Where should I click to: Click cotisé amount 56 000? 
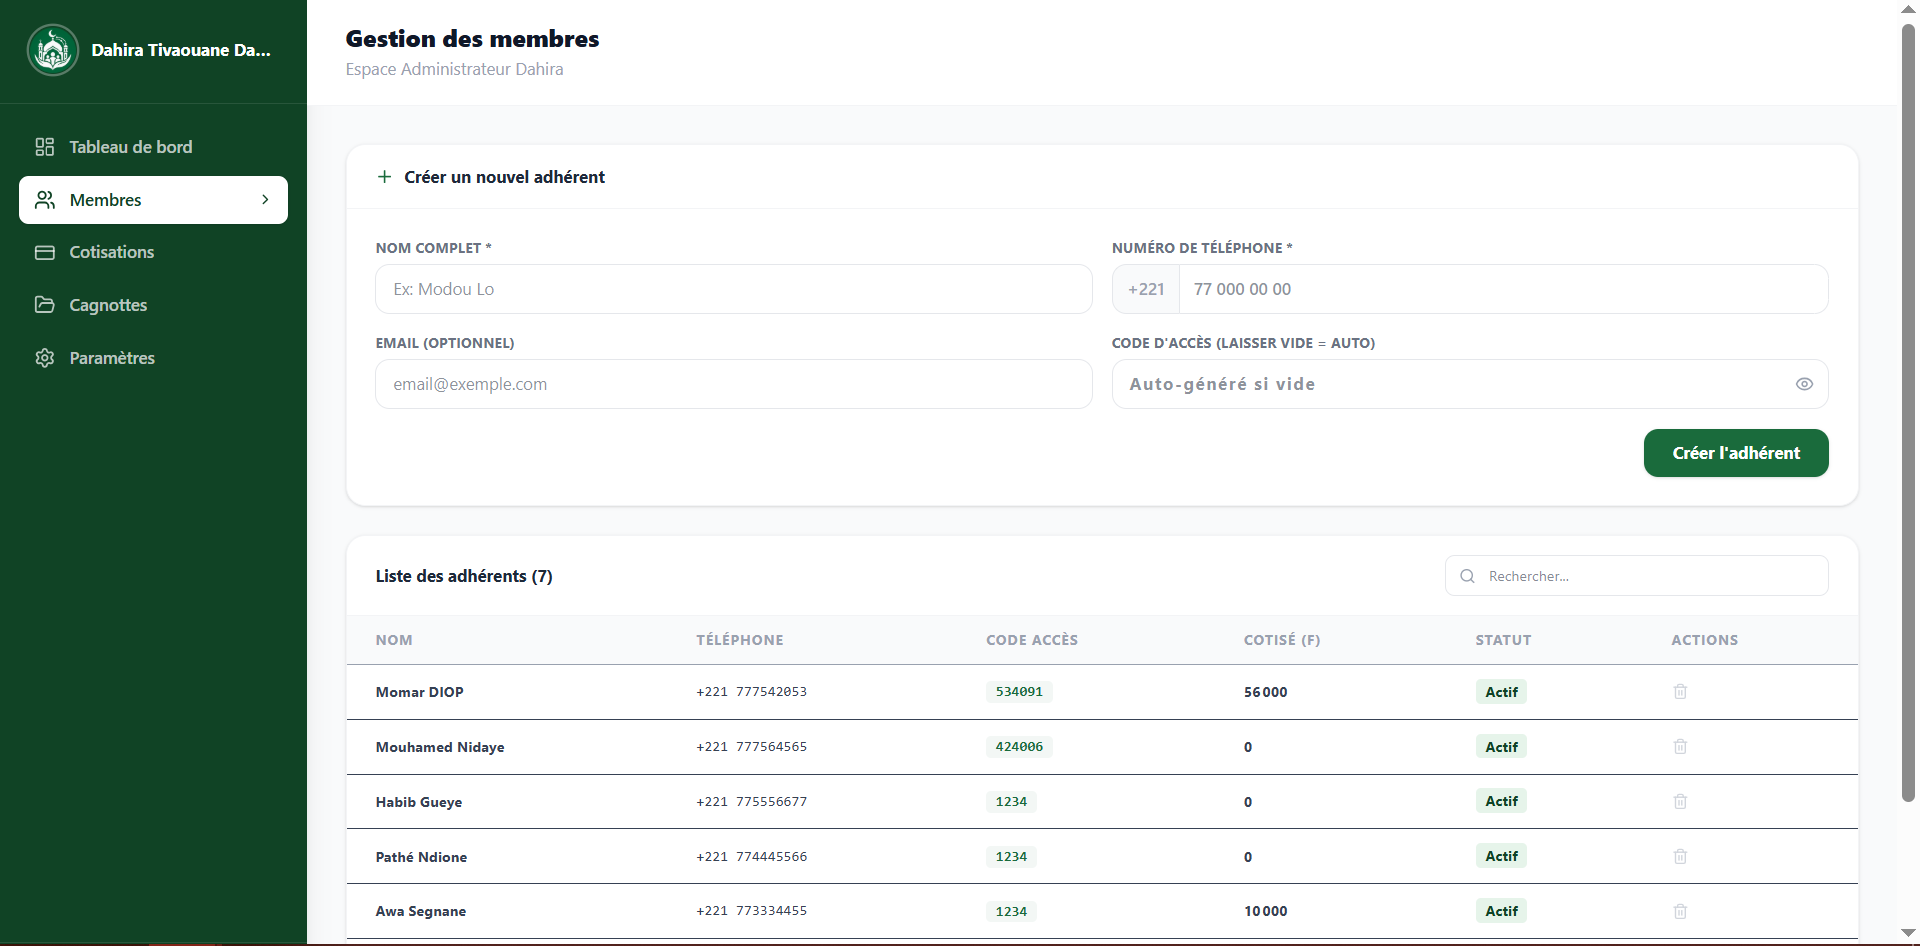coord(1266,692)
